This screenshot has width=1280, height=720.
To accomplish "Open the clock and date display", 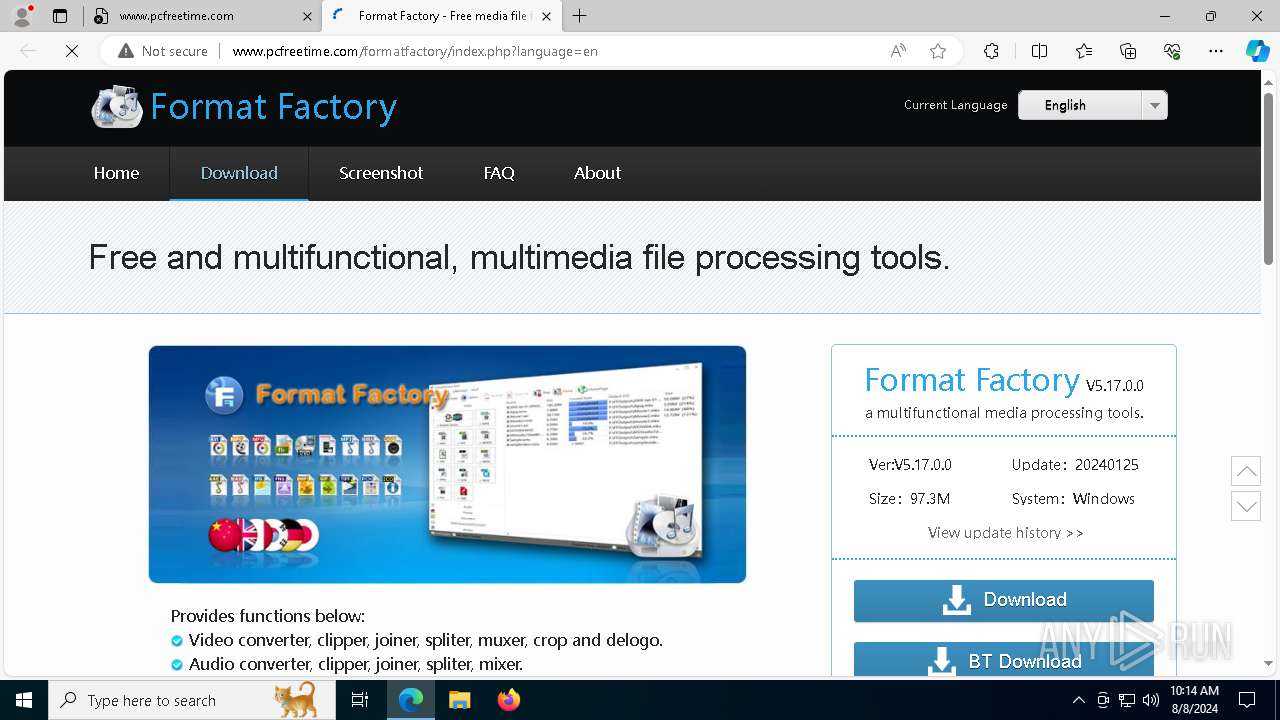I will click(x=1194, y=700).
